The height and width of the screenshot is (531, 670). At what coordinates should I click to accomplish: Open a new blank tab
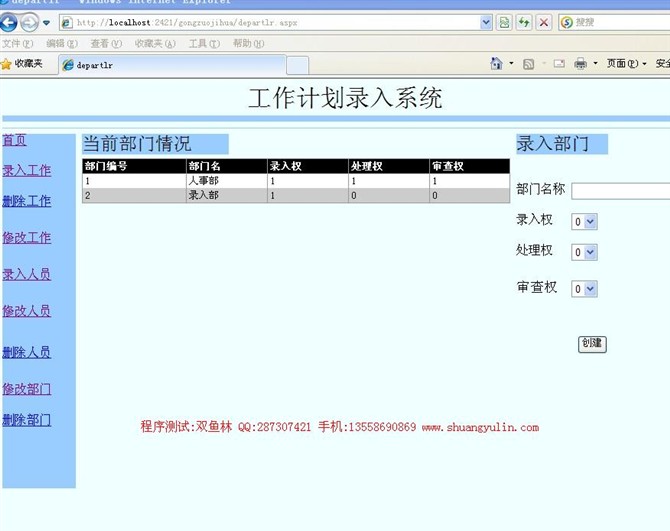297,66
